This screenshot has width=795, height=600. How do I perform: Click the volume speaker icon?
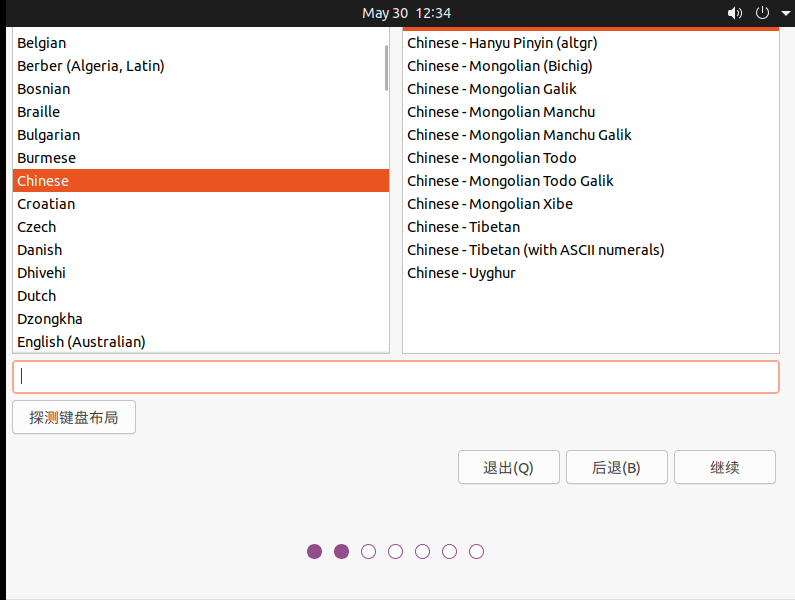(x=735, y=13)
